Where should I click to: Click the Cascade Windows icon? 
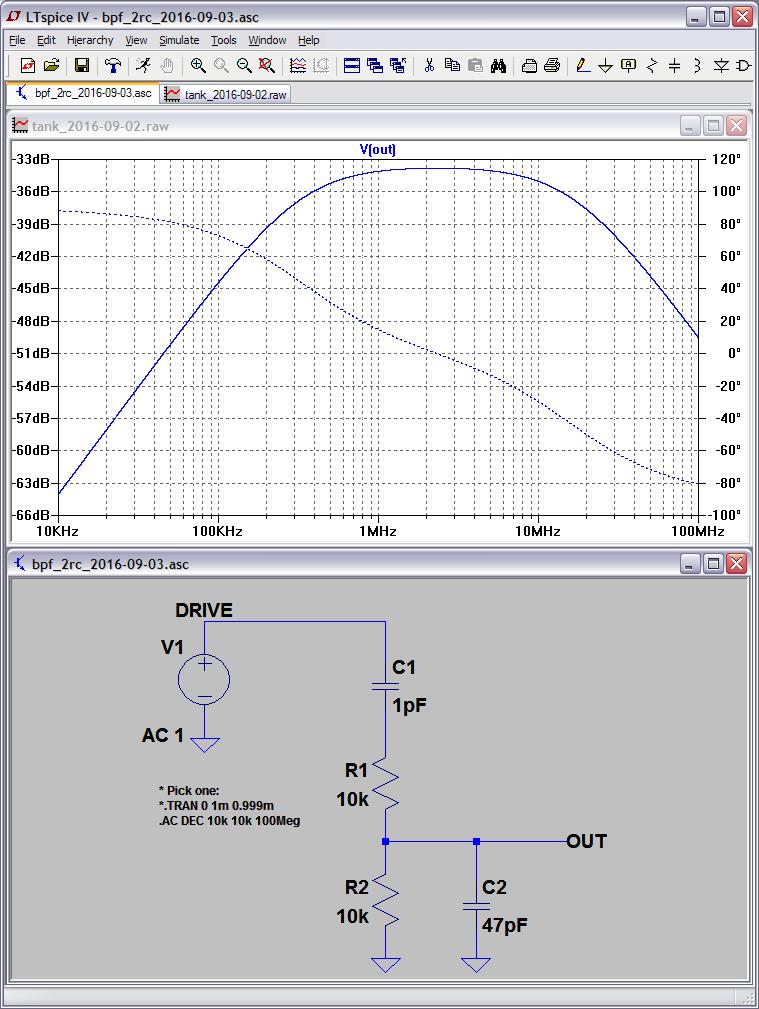coord(375,65)
